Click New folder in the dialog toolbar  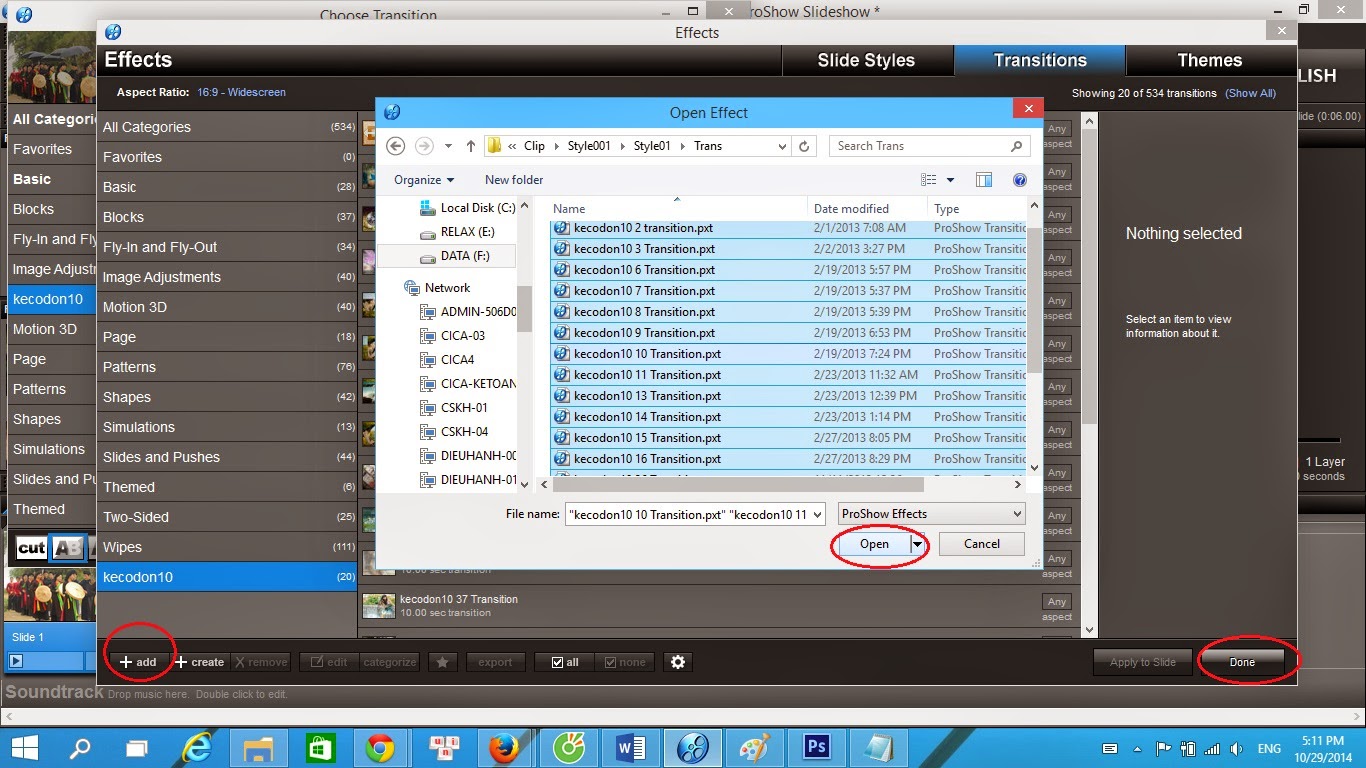514,180
